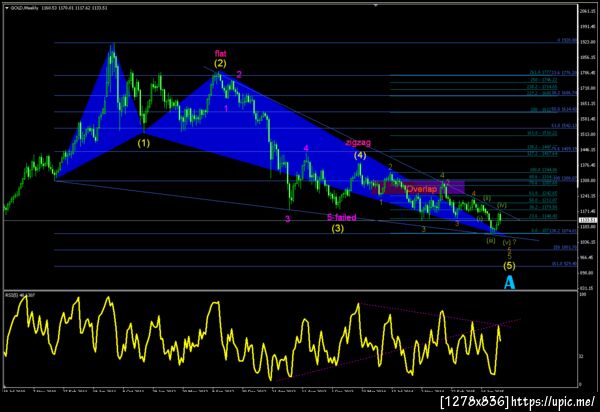This screenshot has width=600, height=412.
Task: Click the RSI scale value 32
Action: 582,357
